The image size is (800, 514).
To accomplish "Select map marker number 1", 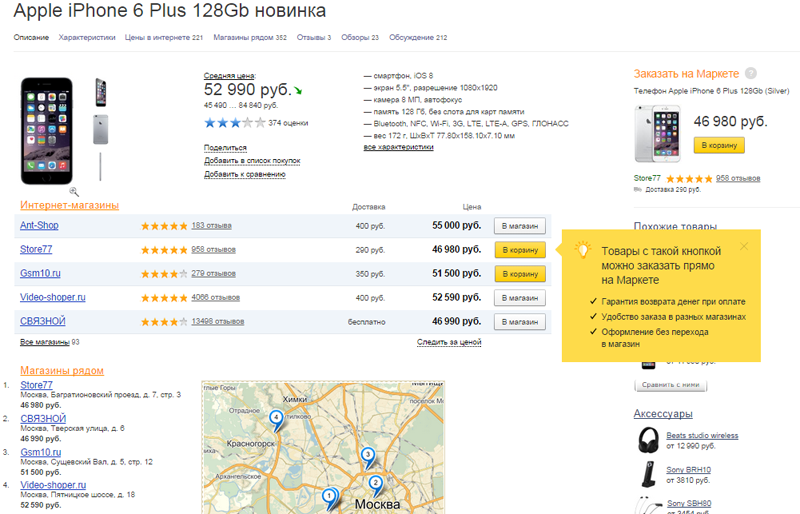I will [x=330, y=499].
